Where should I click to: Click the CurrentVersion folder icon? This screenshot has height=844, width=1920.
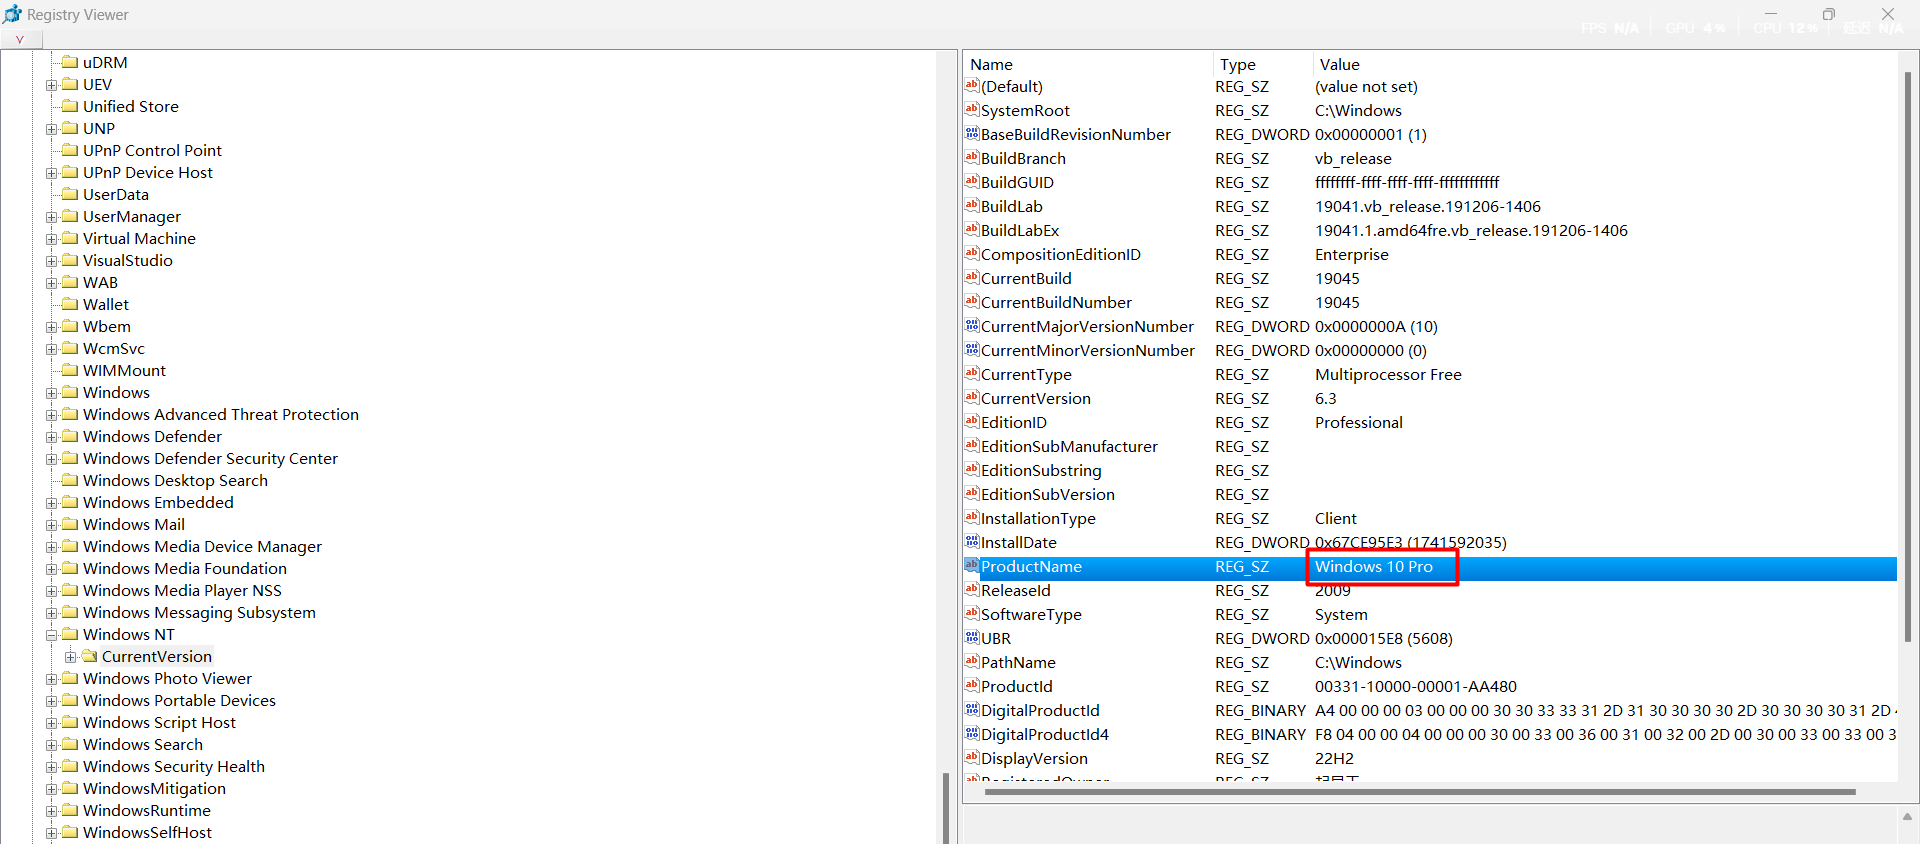point(90,656)
